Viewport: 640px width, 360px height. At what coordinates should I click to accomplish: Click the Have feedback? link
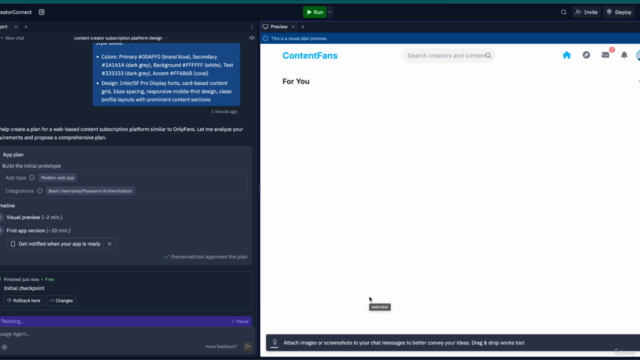[221, 347]
